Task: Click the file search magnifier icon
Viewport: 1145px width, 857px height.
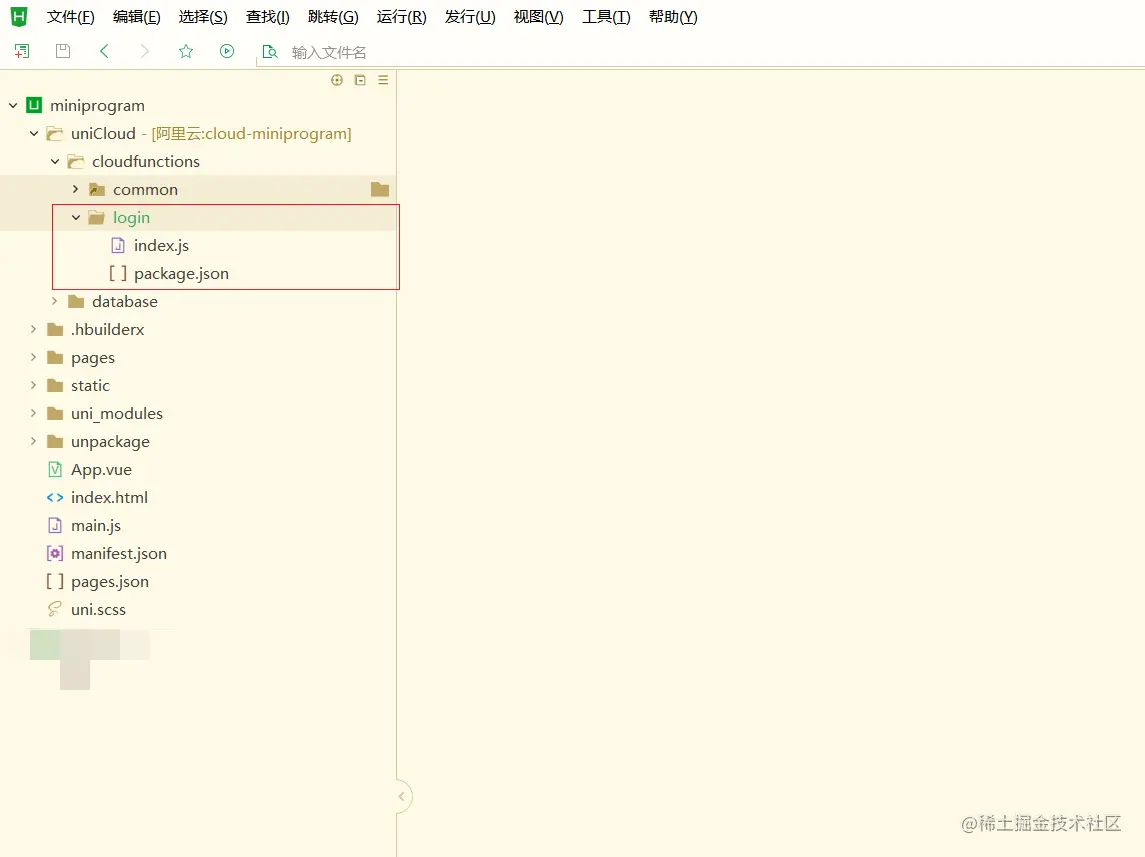Action: pyautogui.click(x=269, y=52)
